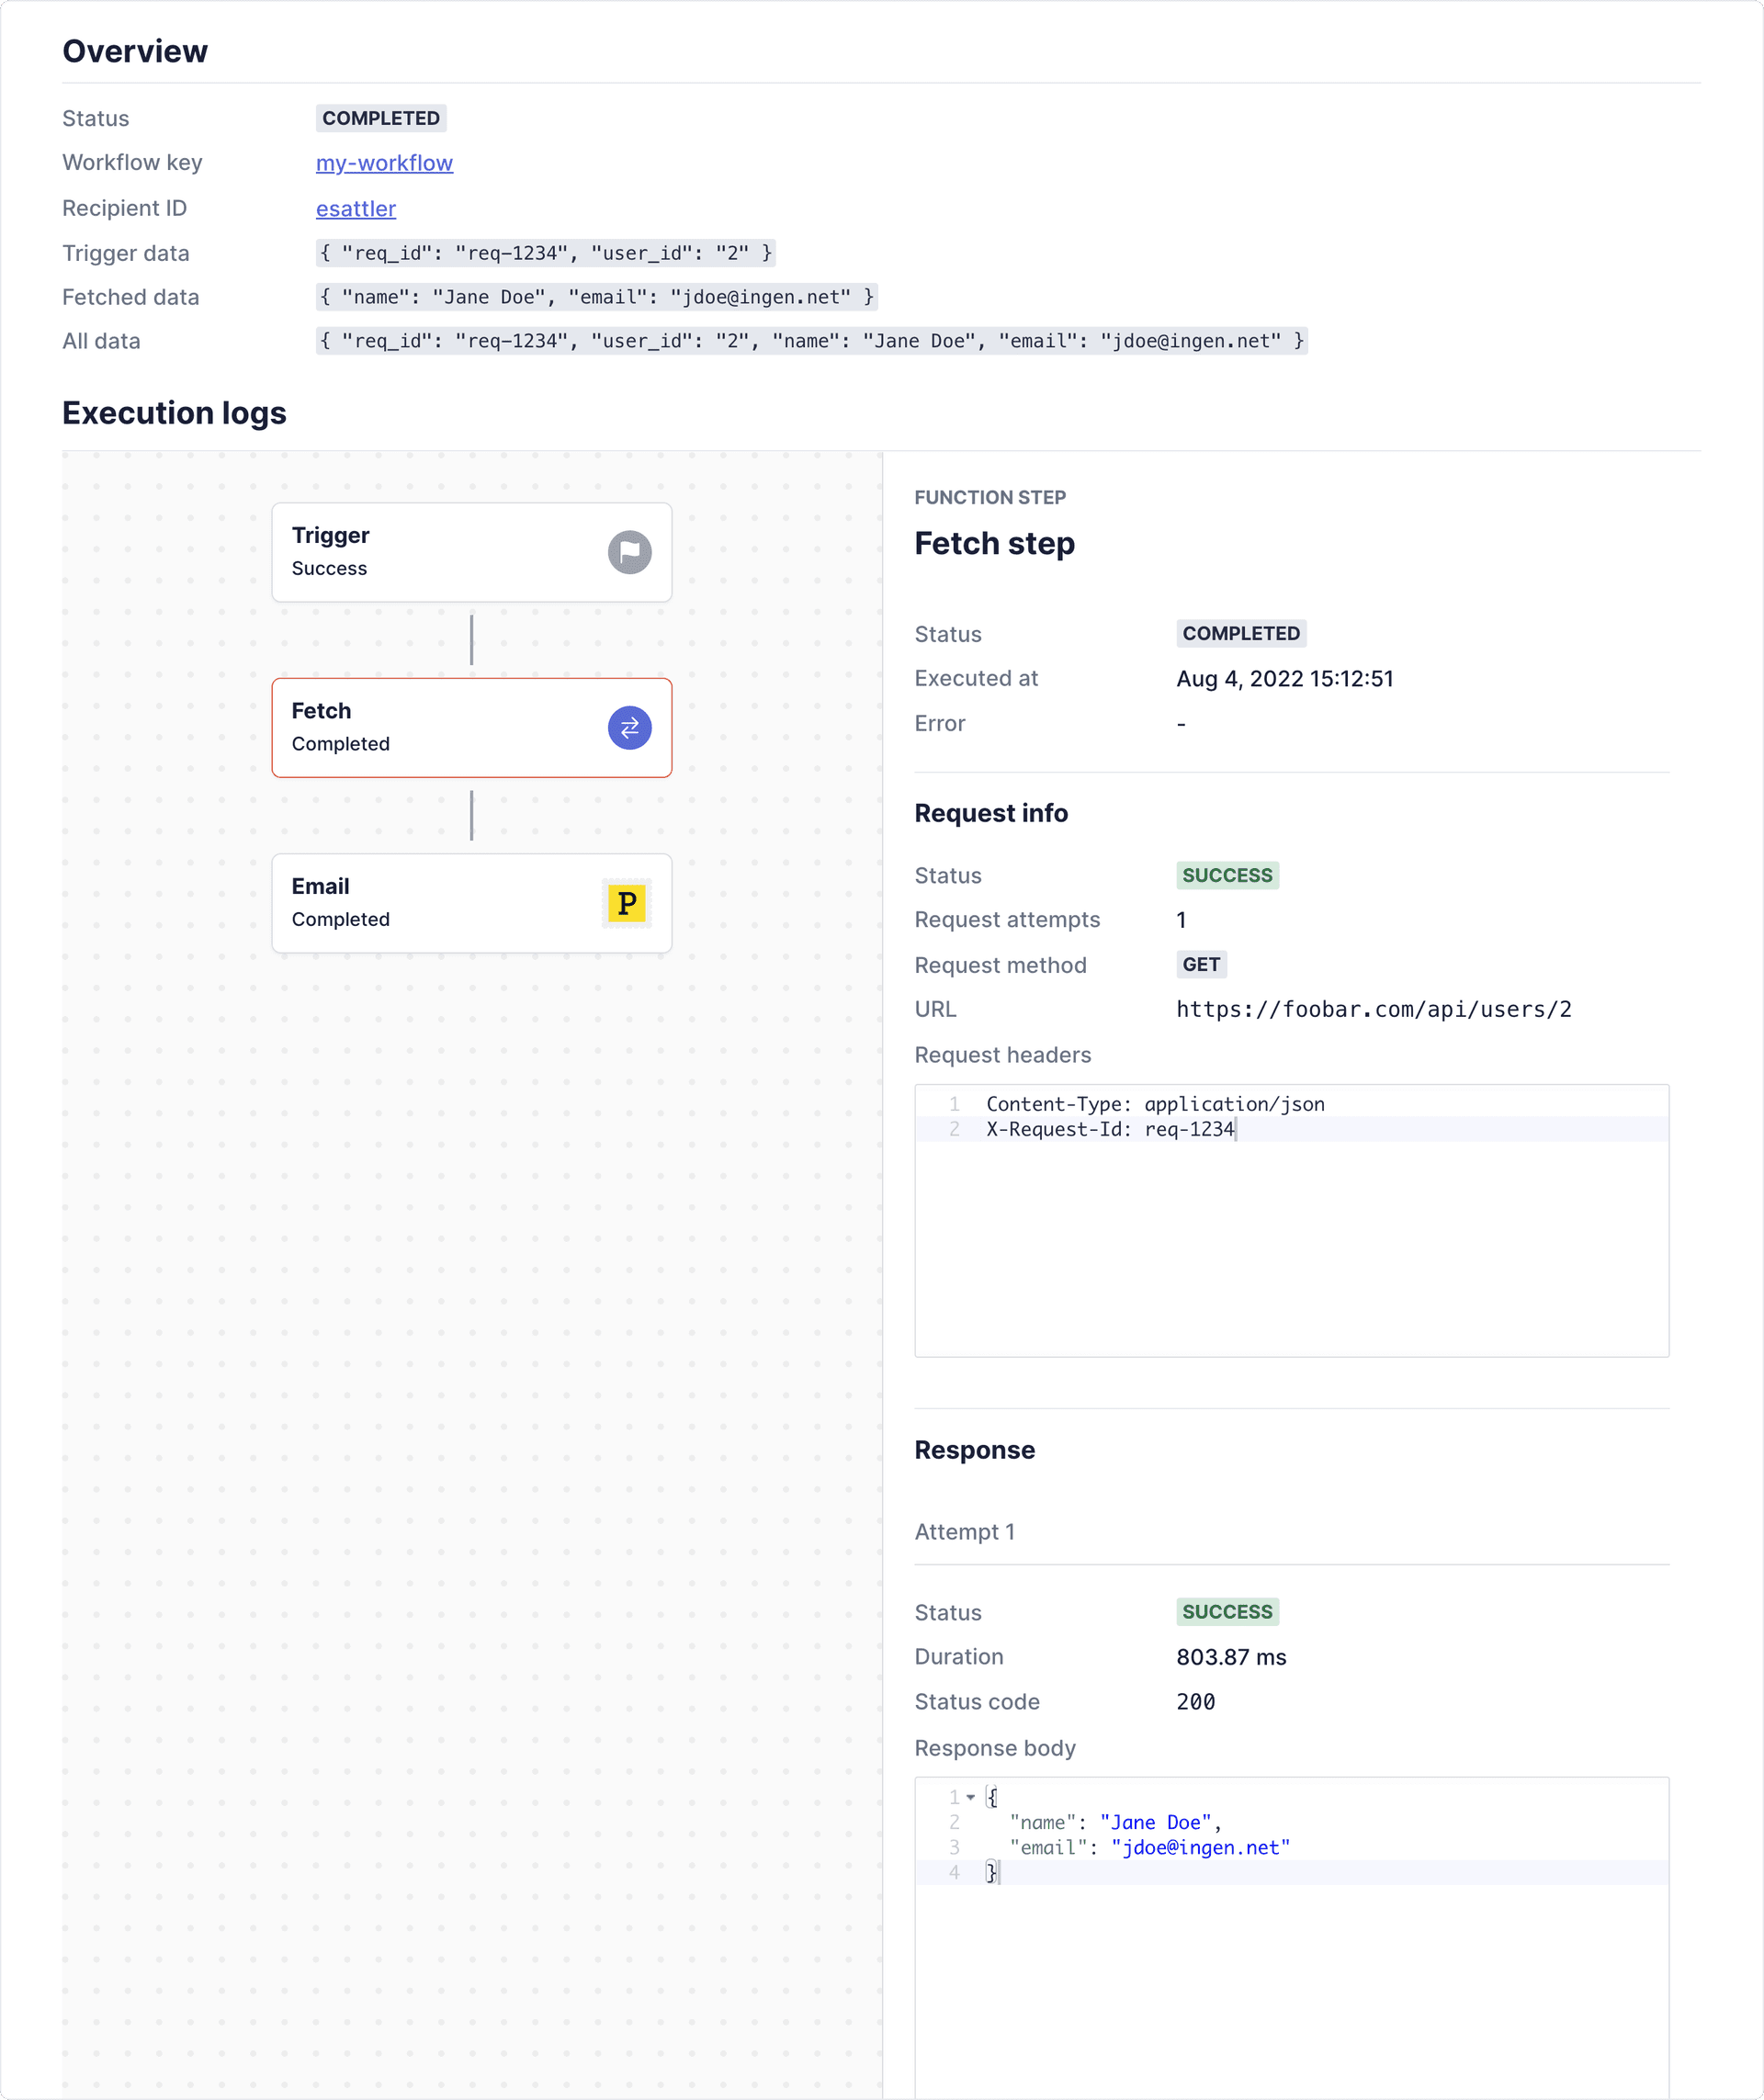Click the "name": "Jane Doe" line
Viewport: 1764px width, 2100px height.
(x=1115, y=1822)
